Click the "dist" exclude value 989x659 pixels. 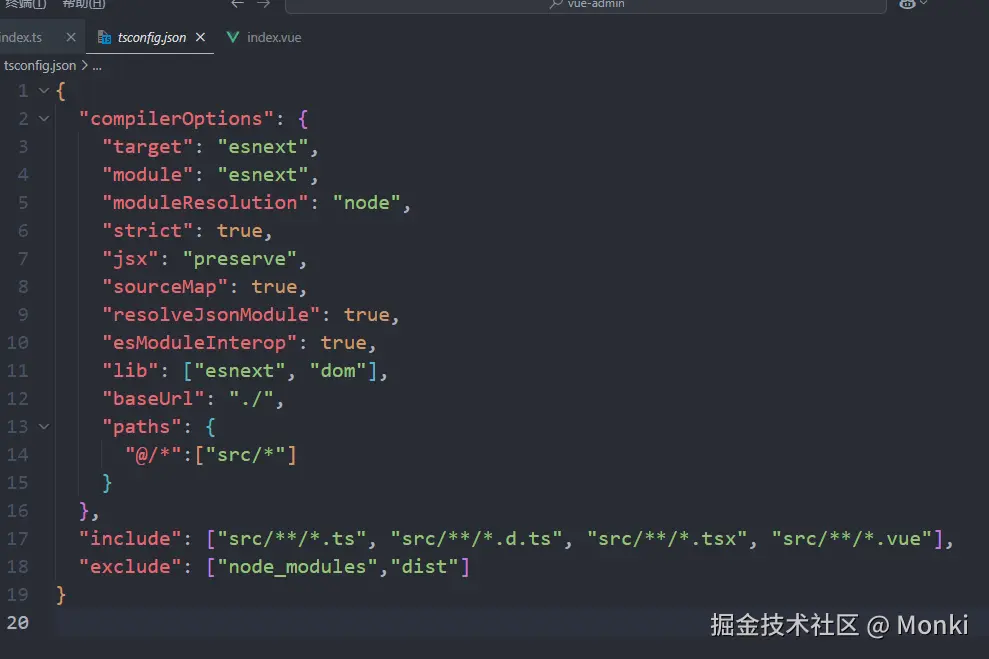424,567
